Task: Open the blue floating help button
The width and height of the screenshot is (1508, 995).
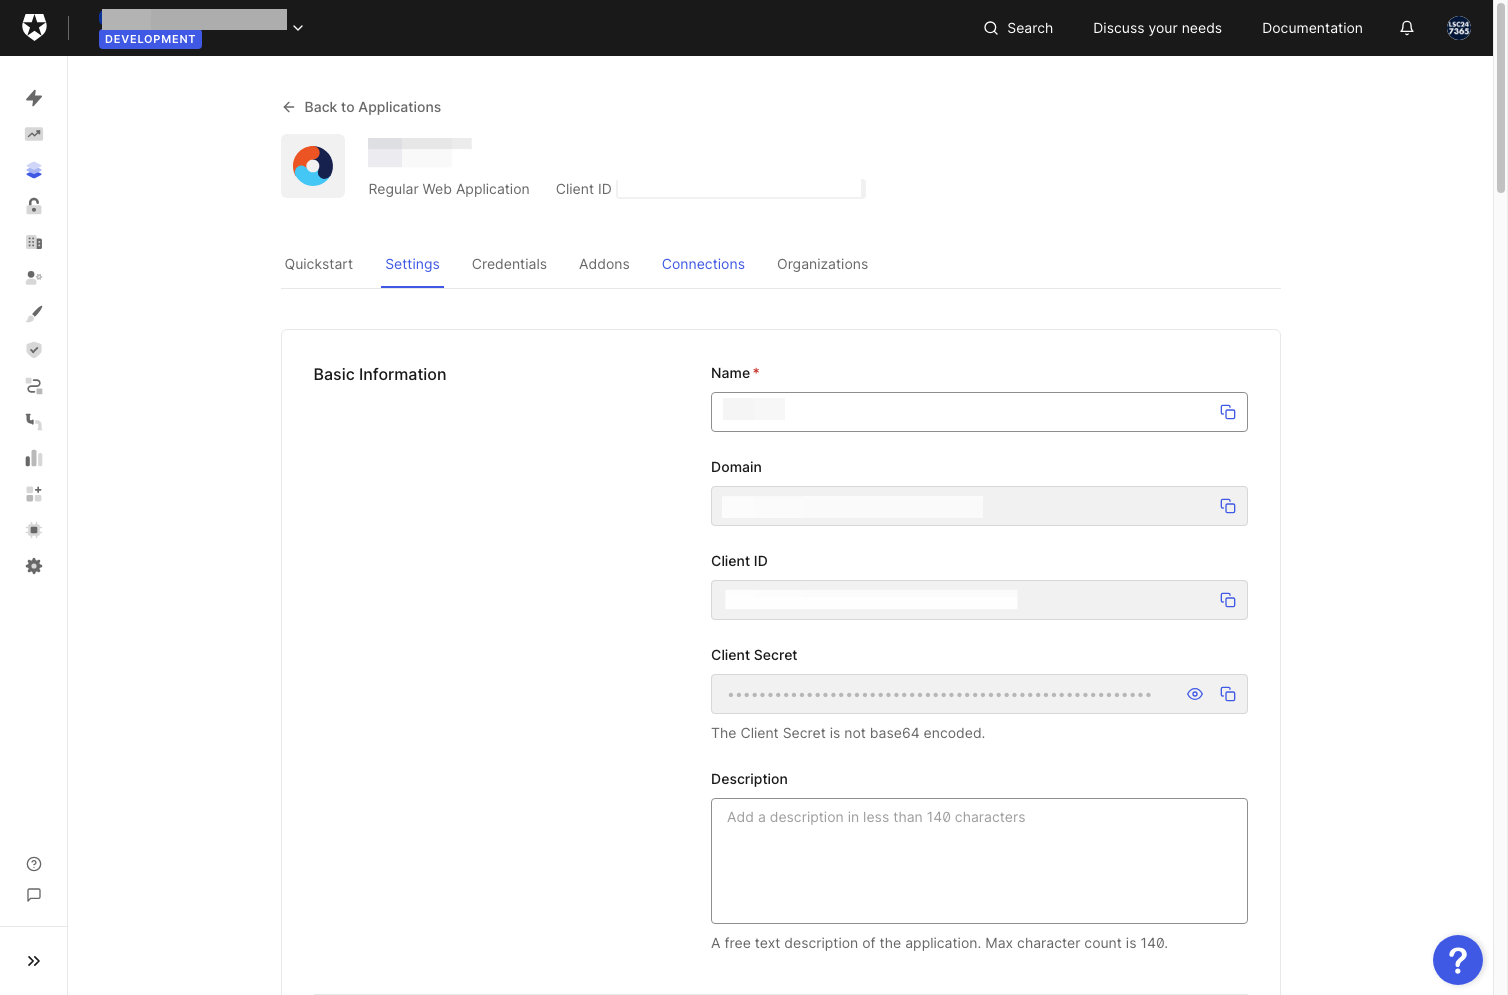Action: pos(1458,960)
